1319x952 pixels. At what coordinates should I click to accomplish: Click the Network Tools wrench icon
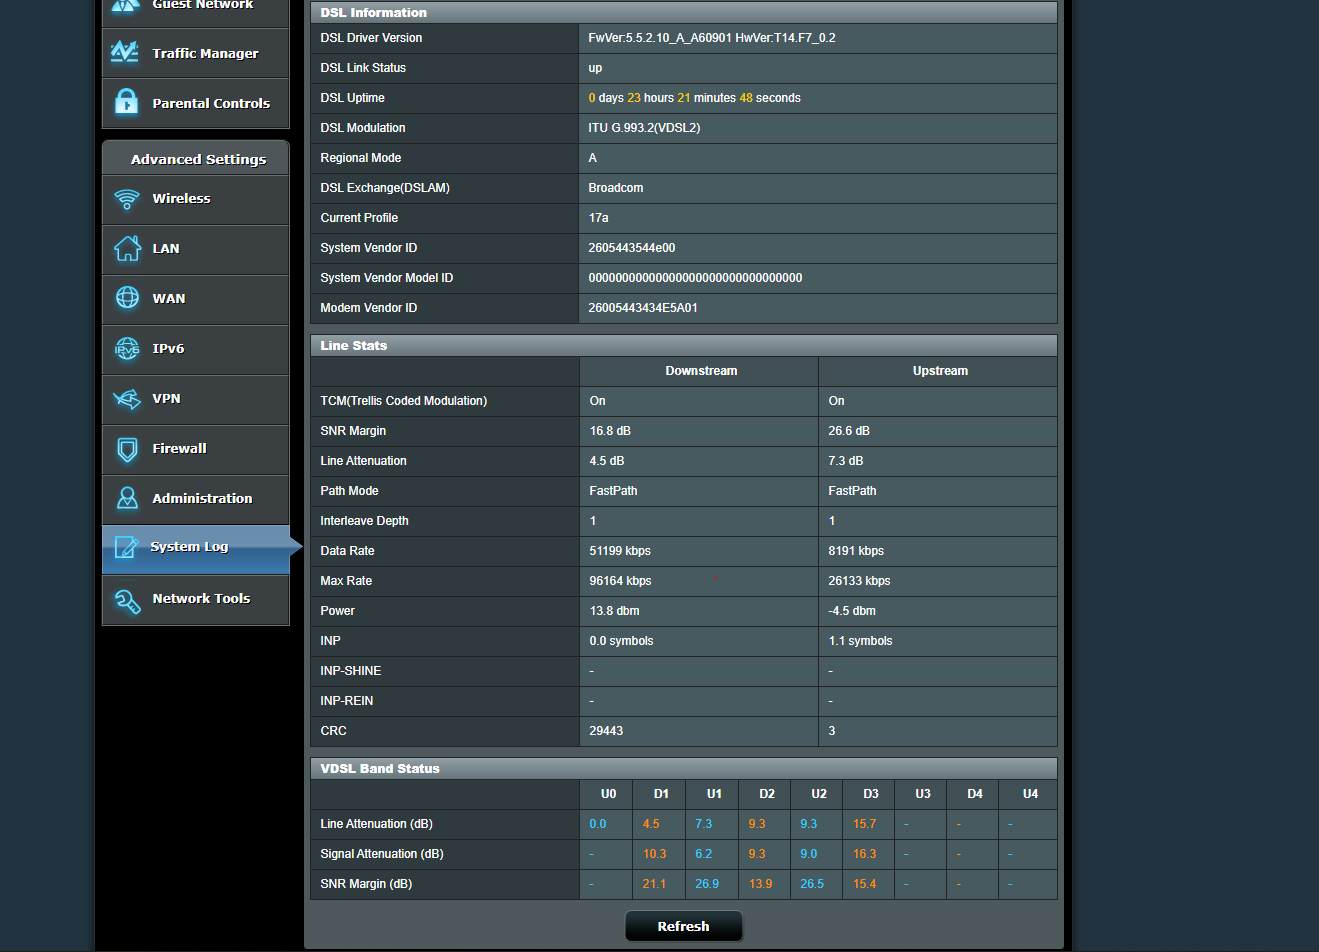[x=127, y=600]
